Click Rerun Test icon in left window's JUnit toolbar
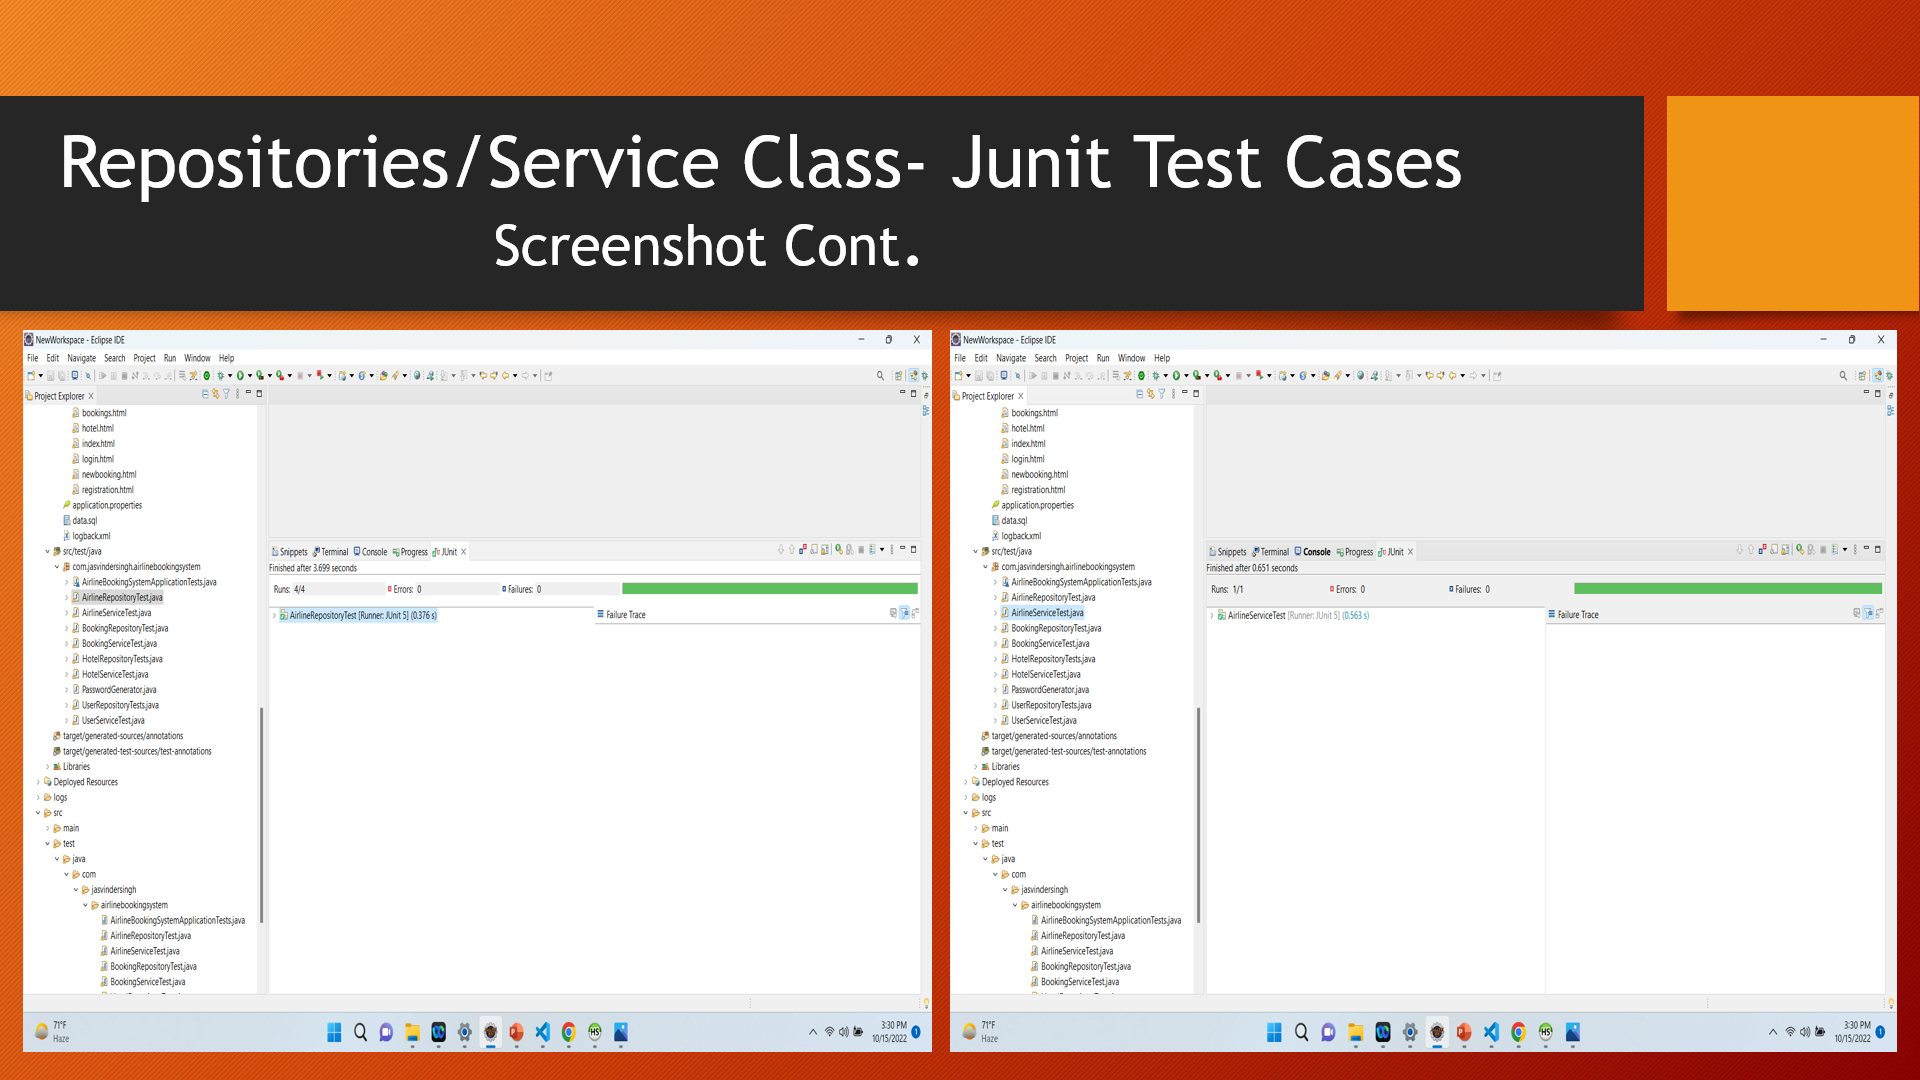 tap(838, 550)
